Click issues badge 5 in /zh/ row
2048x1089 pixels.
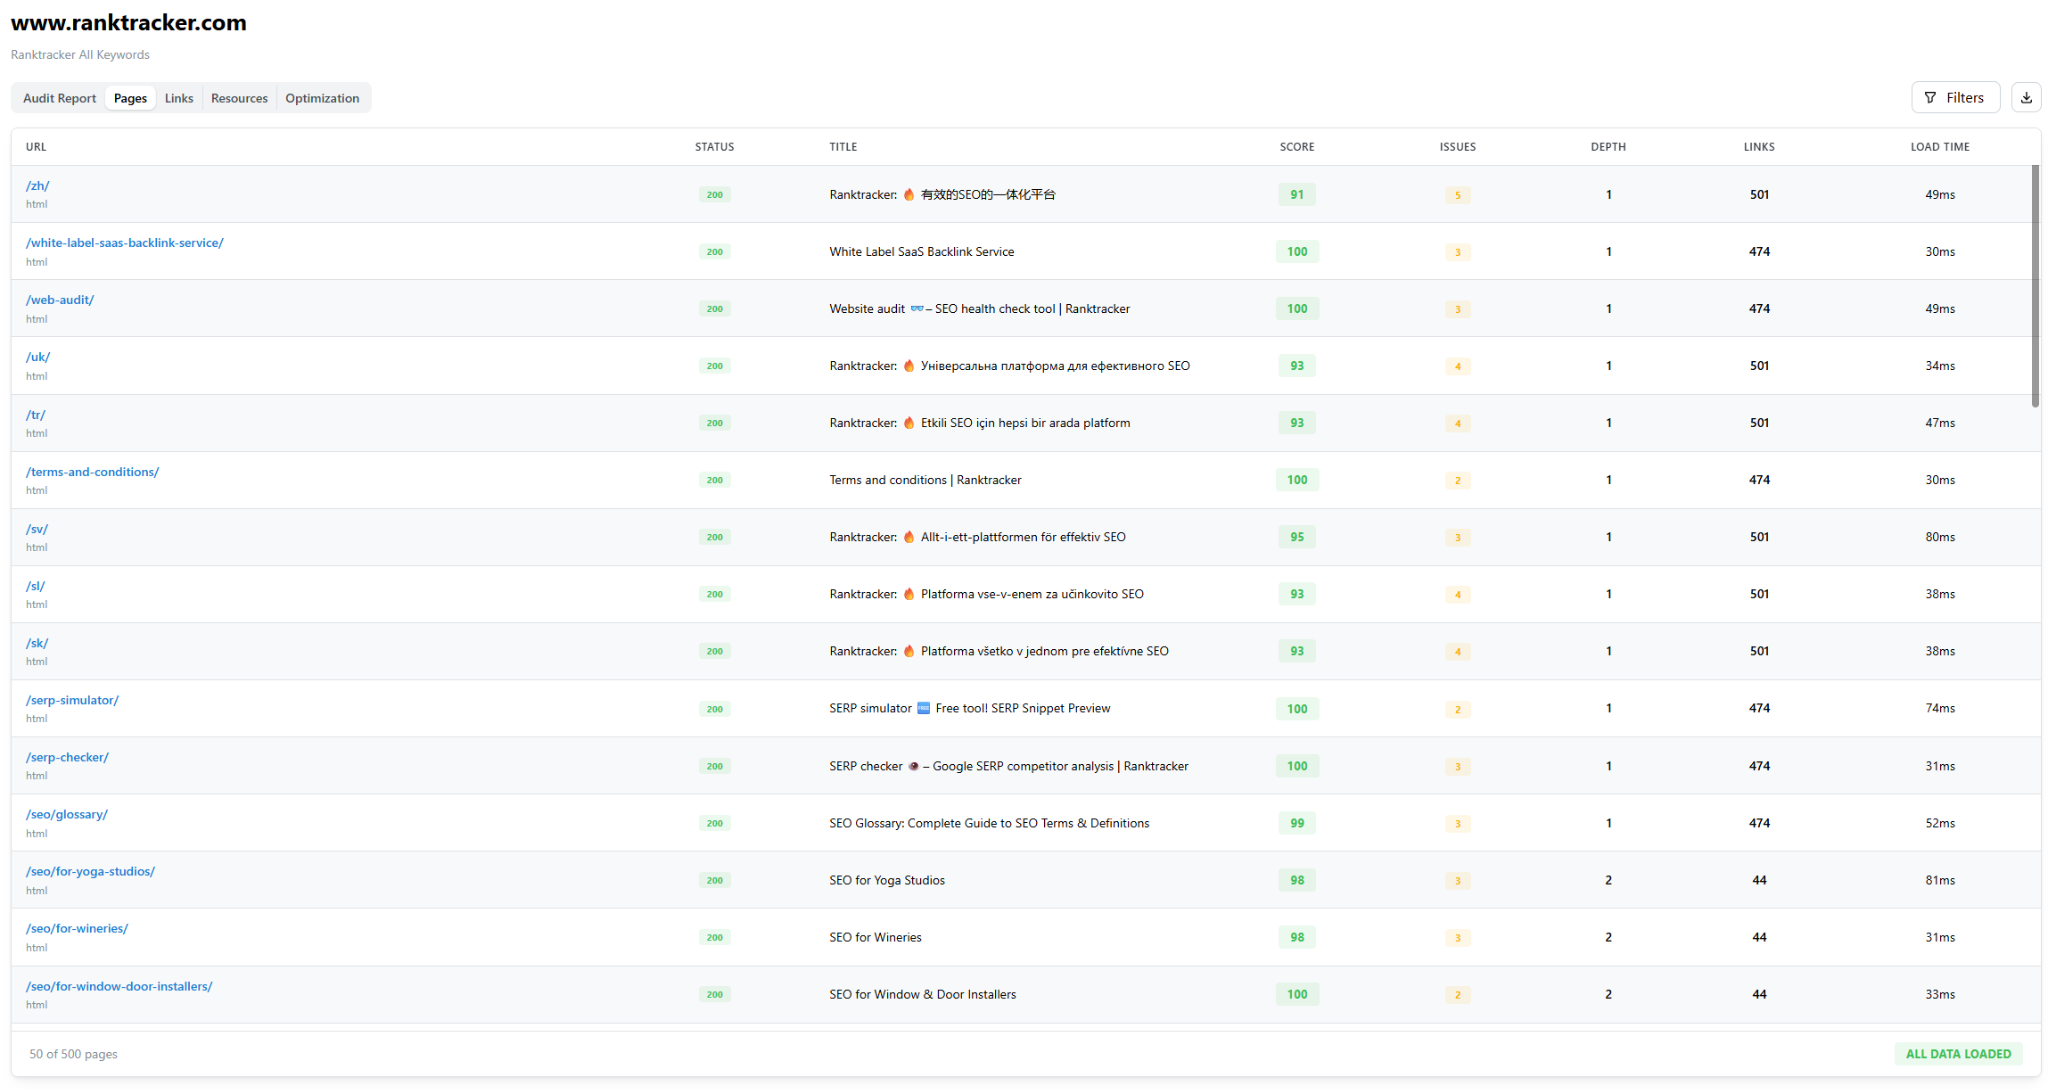pyautogui.click(x=1457, y=195)
